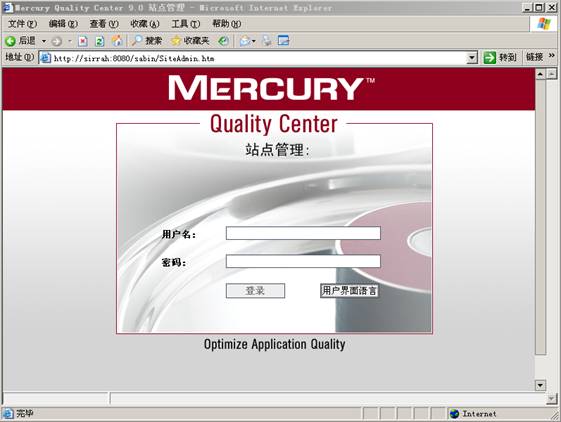The image size is (561, 422).
Task: Expand the address bar dropdown arrow
Action: [x=472, y=58]
